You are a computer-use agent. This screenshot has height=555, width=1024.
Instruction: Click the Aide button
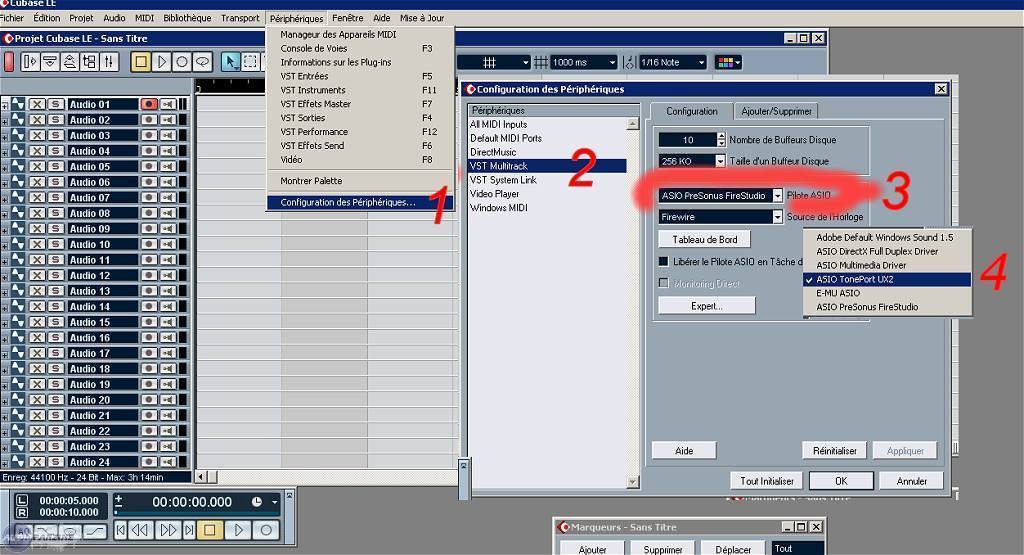pos(684,451)
